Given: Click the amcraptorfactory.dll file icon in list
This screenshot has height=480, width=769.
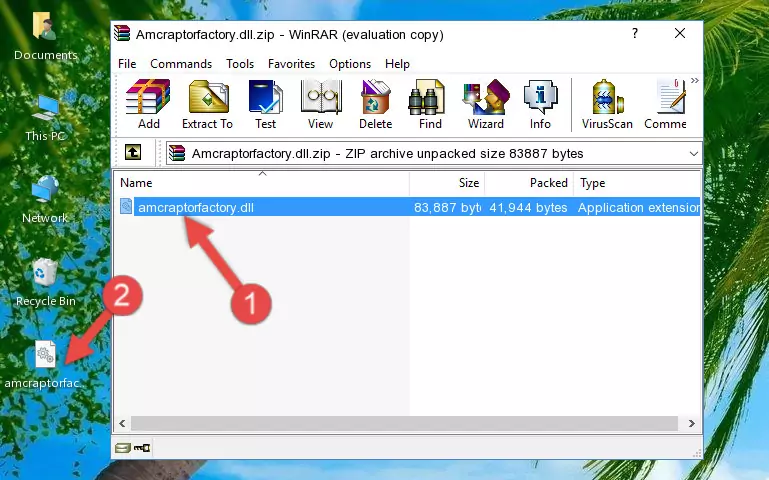Looking at the screenshot, I should 126,206.
